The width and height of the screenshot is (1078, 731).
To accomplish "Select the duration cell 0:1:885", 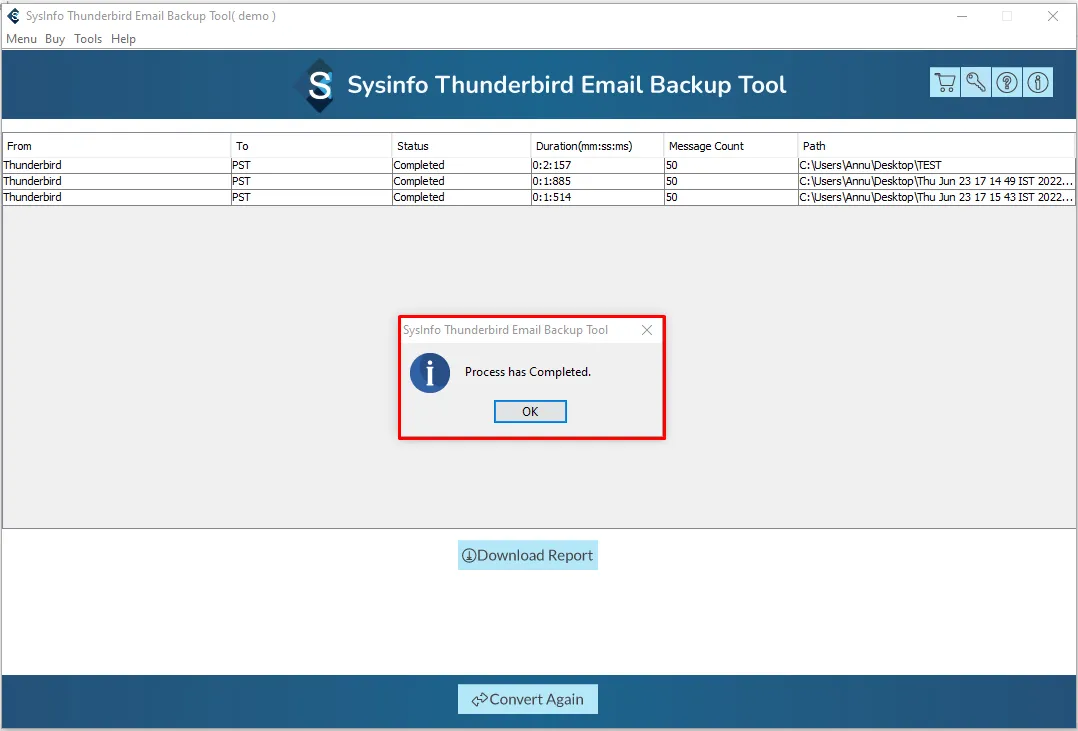I will click(x=597, y=181).
